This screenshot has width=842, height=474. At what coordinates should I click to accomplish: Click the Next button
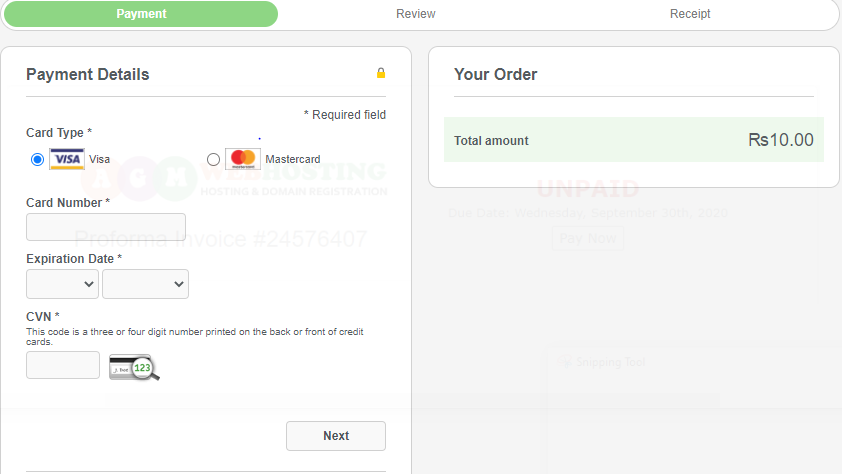click(336, 436)
